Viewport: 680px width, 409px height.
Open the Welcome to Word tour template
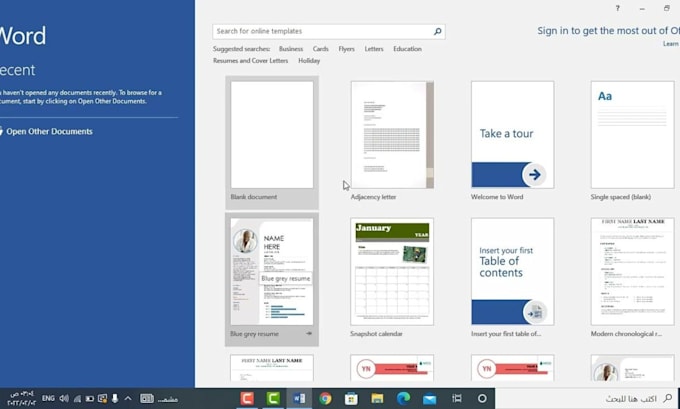coord(513,135)
